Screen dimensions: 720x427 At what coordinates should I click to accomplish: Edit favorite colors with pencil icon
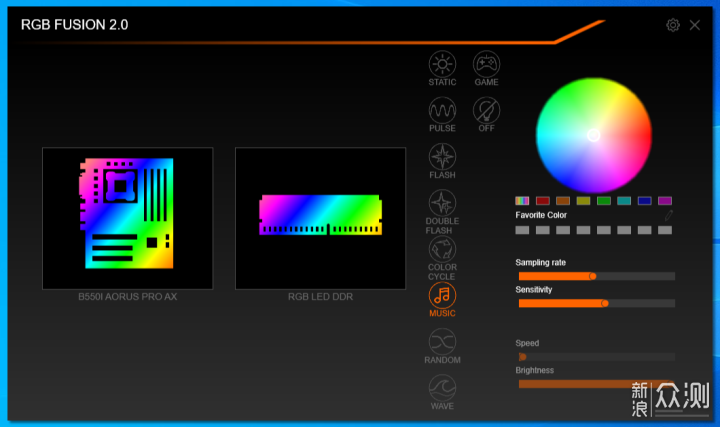(x=669, y=215)
